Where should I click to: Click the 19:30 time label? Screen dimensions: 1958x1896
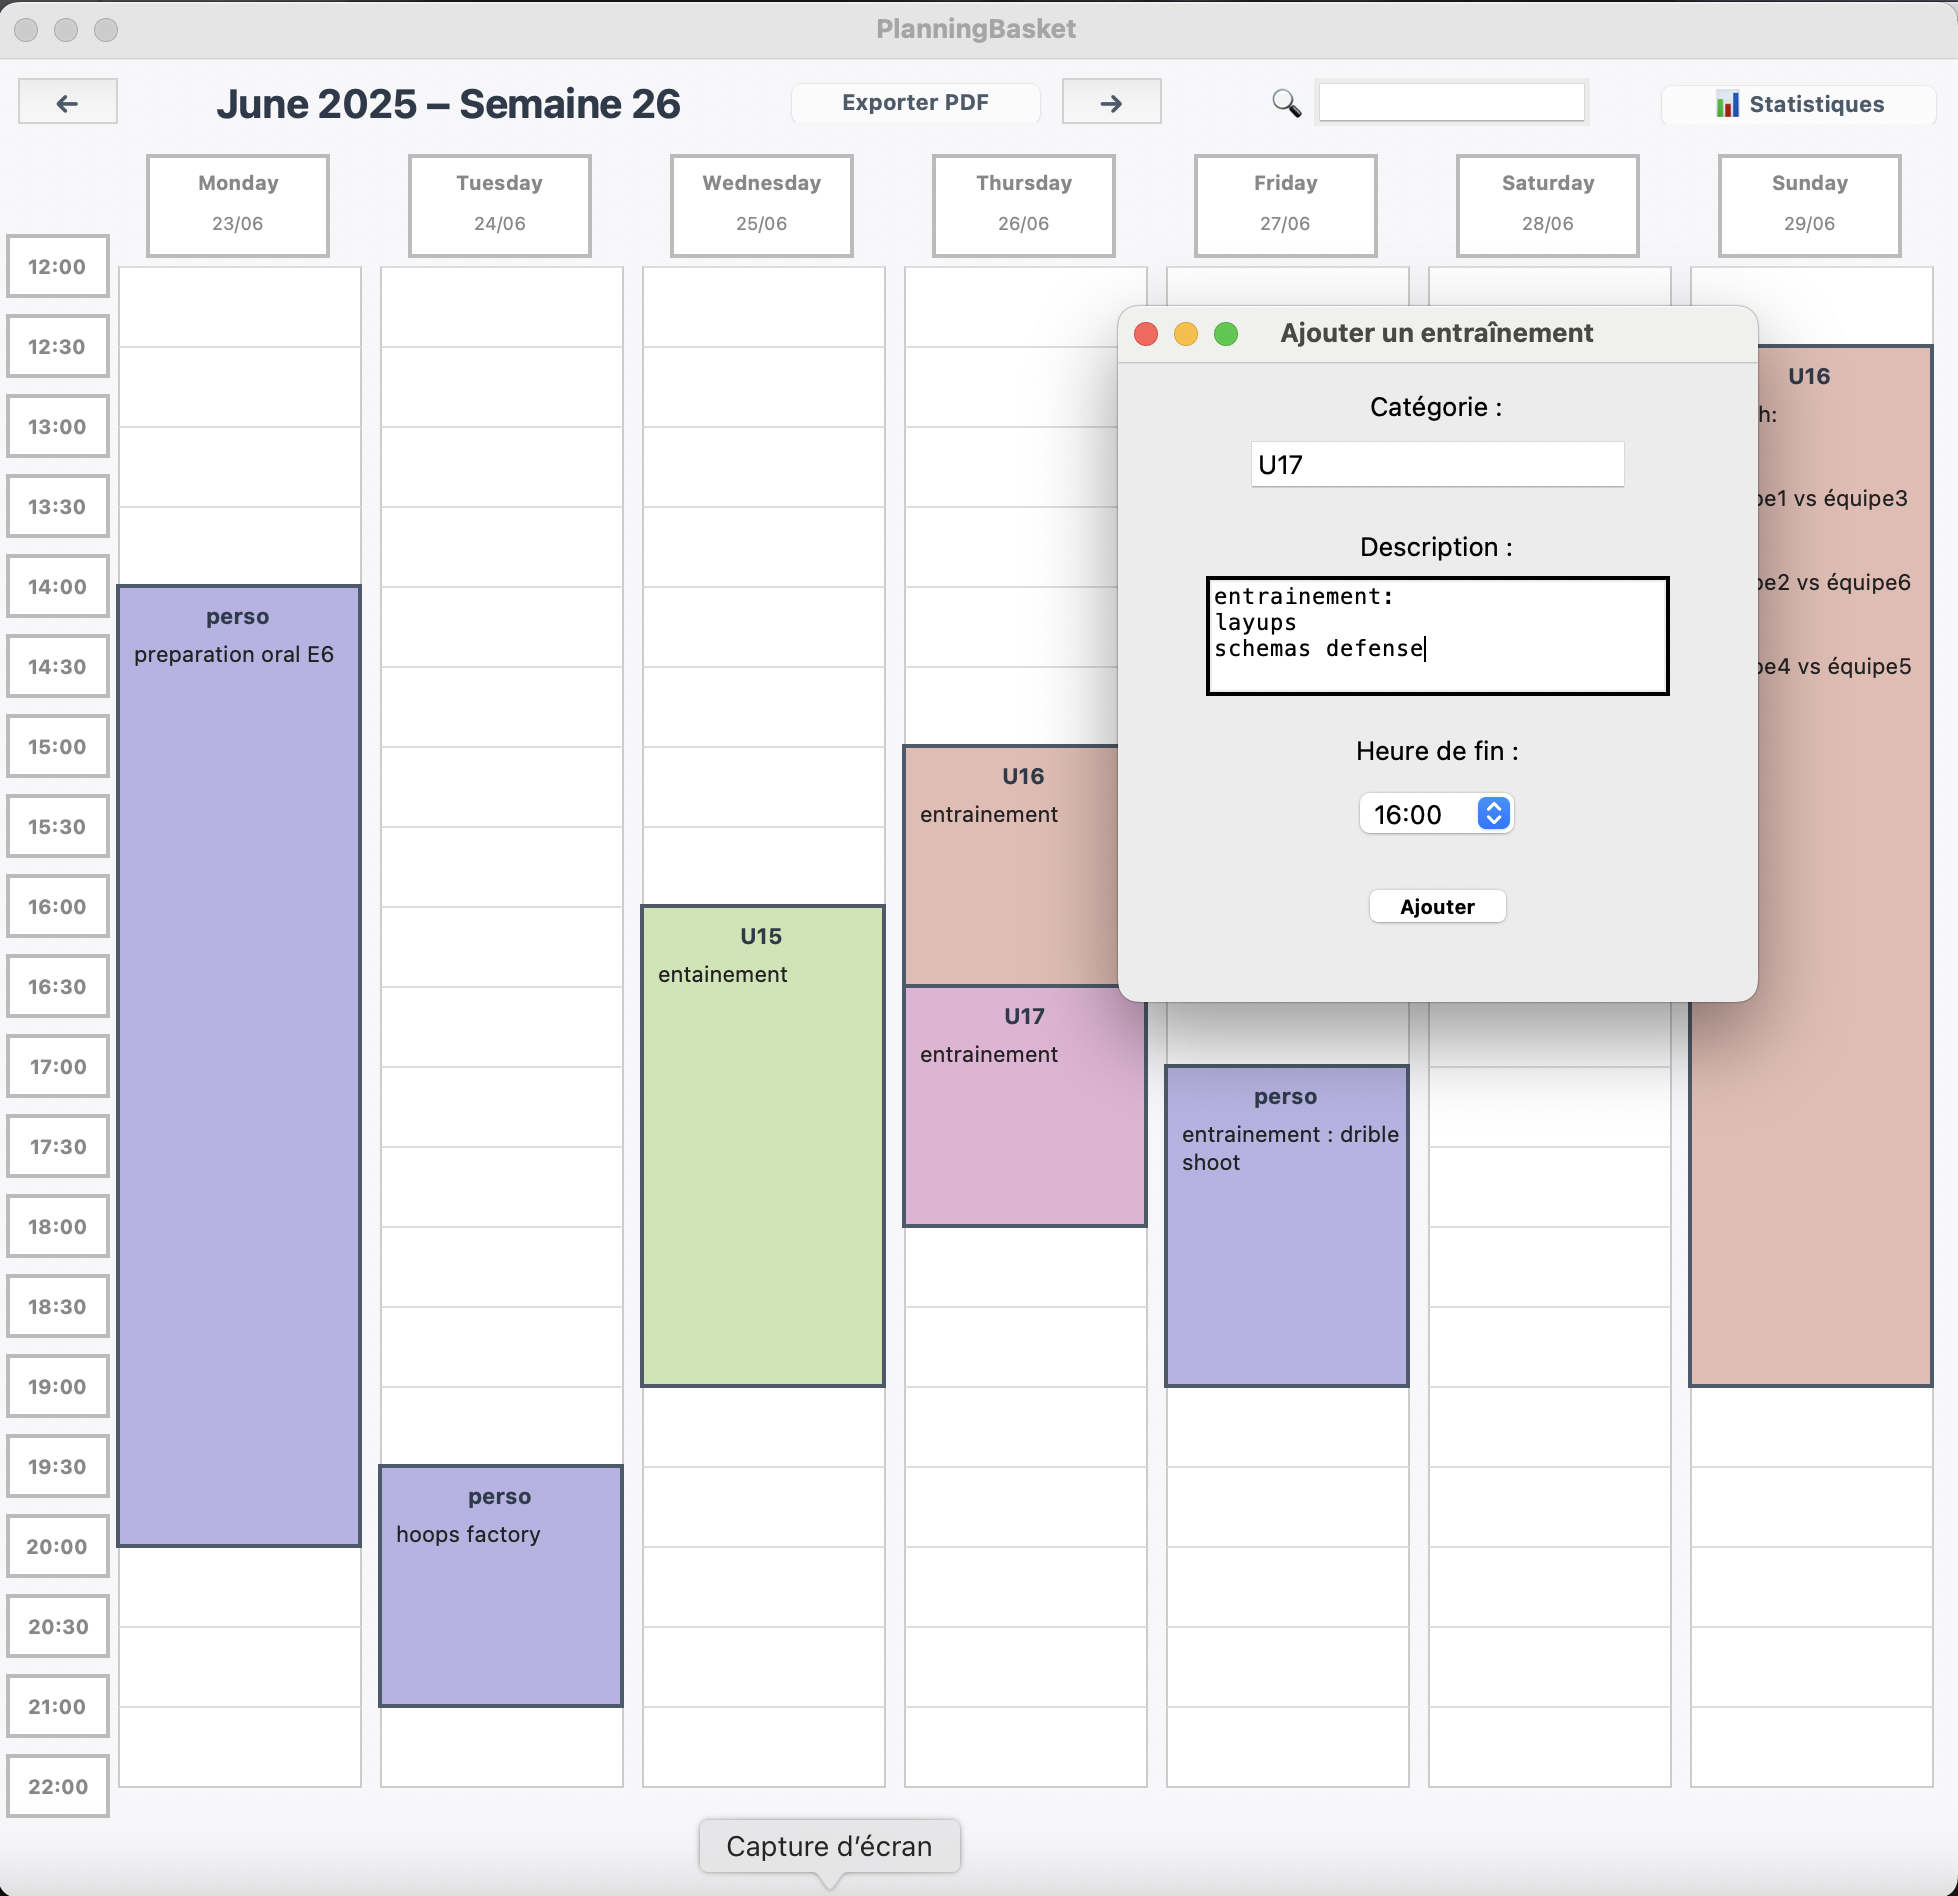point(58,1466)
